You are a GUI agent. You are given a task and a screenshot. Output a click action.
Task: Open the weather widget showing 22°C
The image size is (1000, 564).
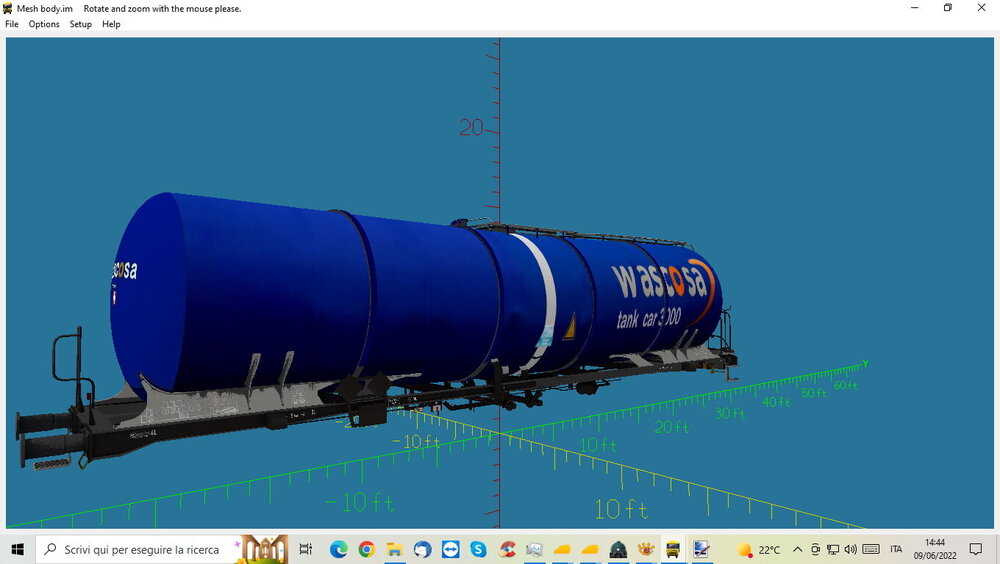point(759,549)
